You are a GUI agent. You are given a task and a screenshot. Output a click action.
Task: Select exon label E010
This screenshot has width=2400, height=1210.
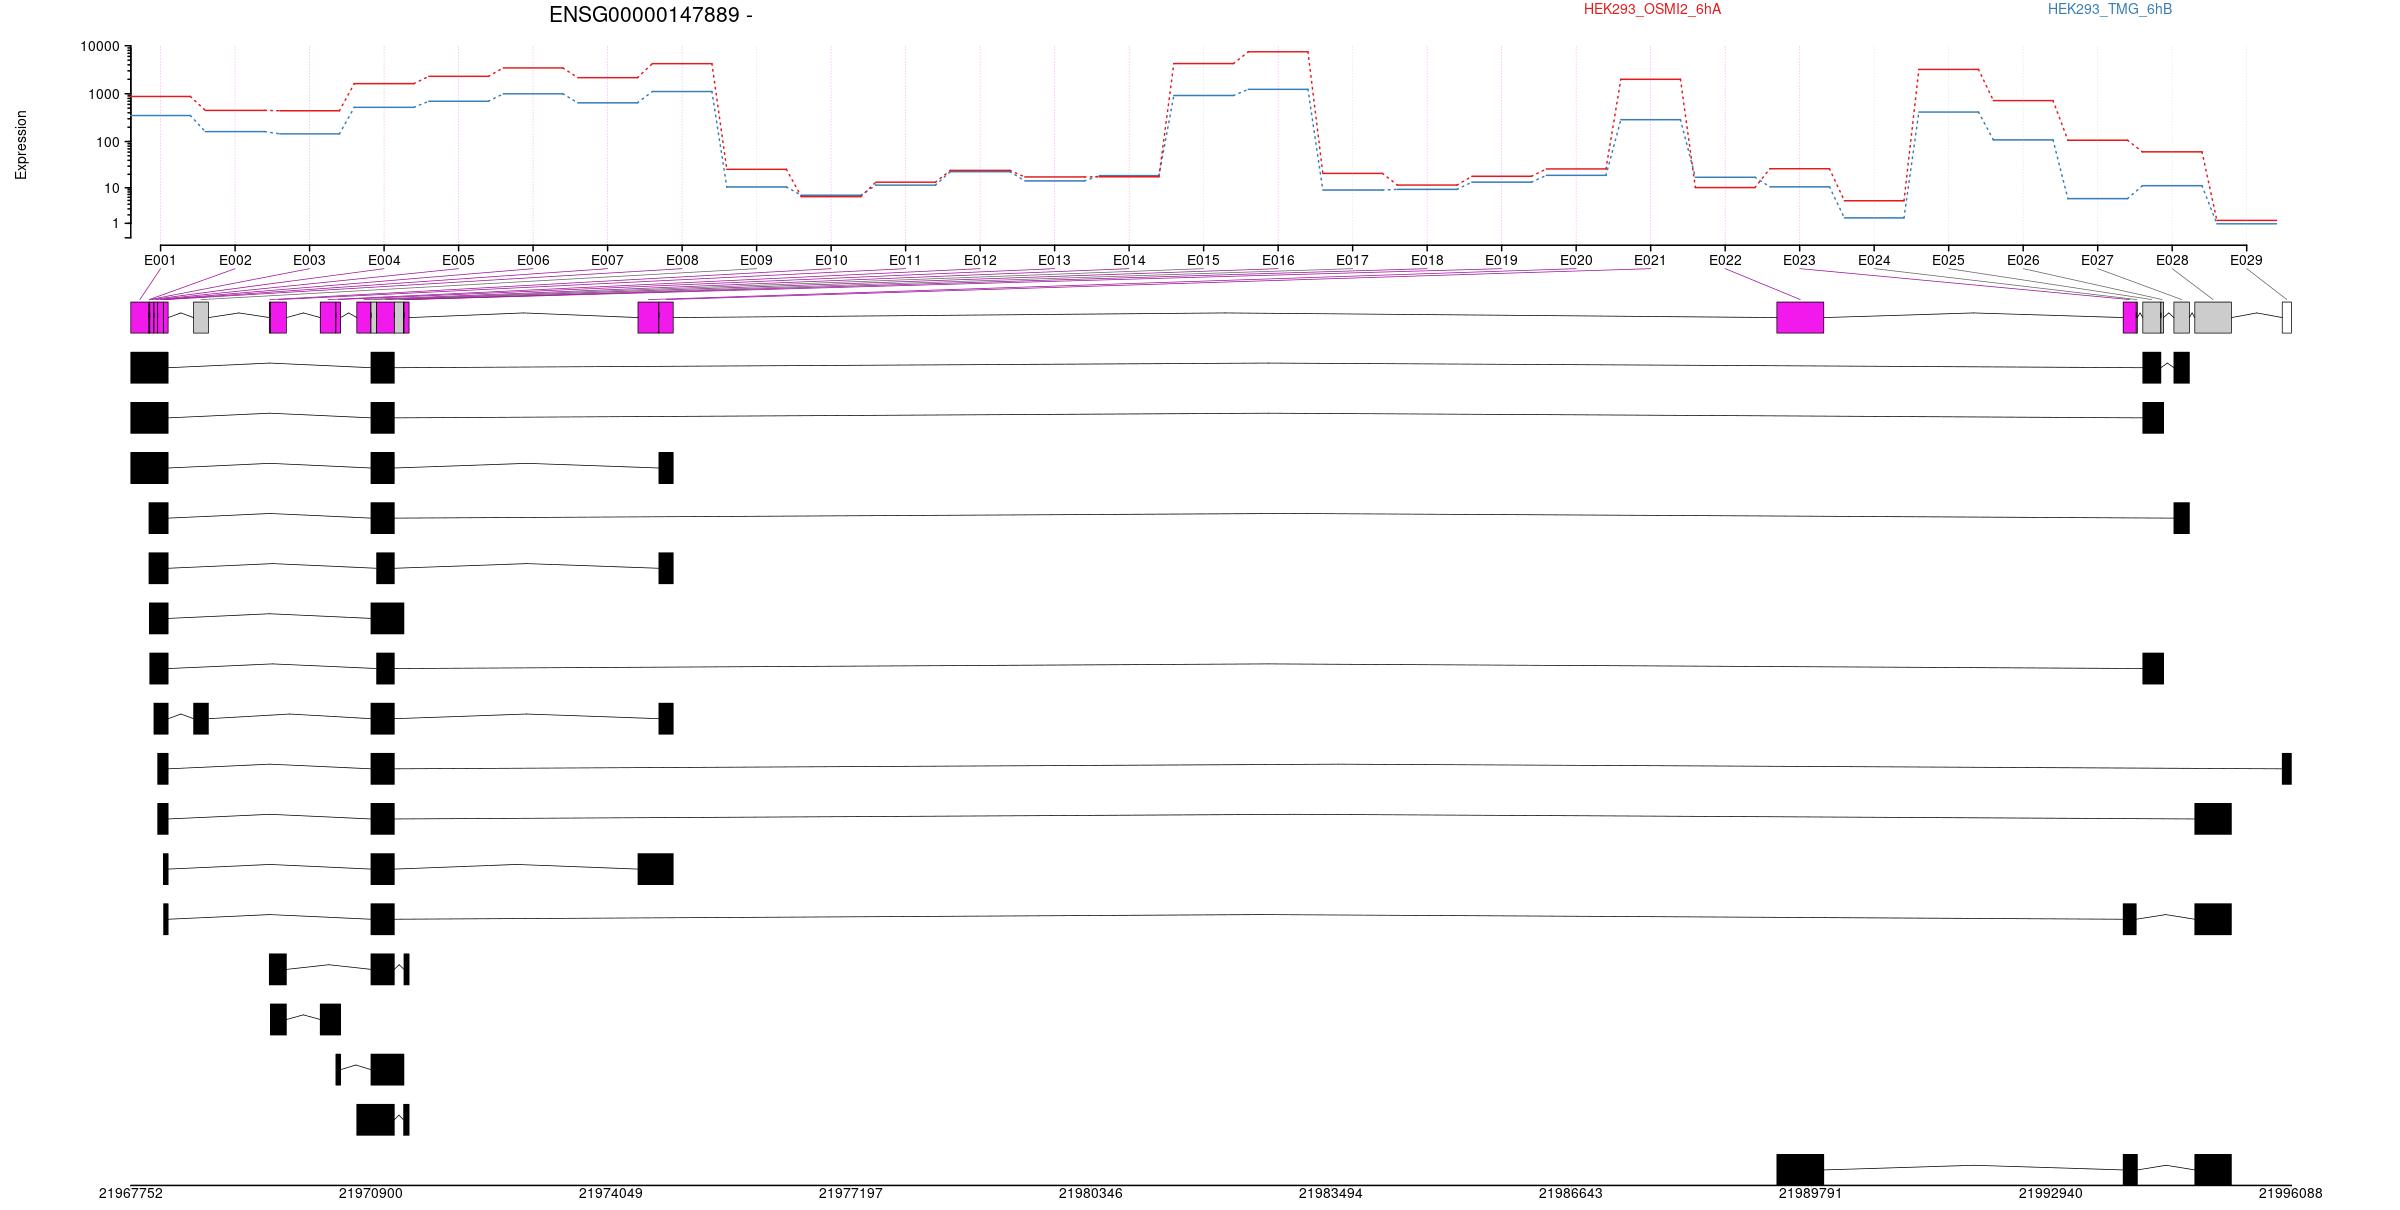point(831,260)
